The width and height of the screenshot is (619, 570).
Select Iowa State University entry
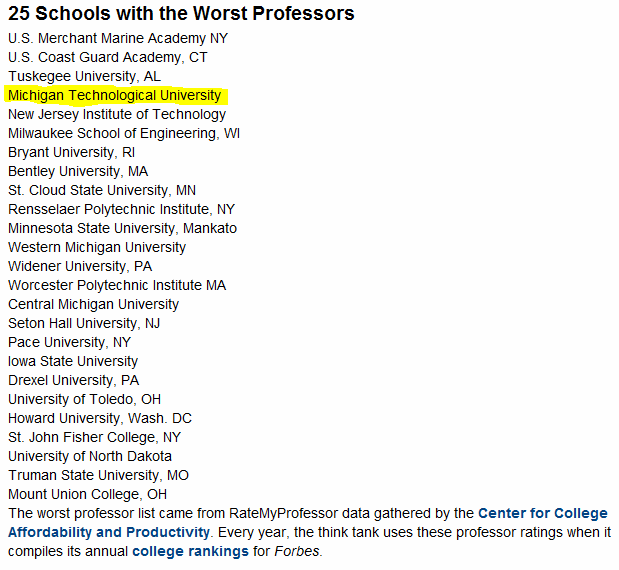[73, 361]
